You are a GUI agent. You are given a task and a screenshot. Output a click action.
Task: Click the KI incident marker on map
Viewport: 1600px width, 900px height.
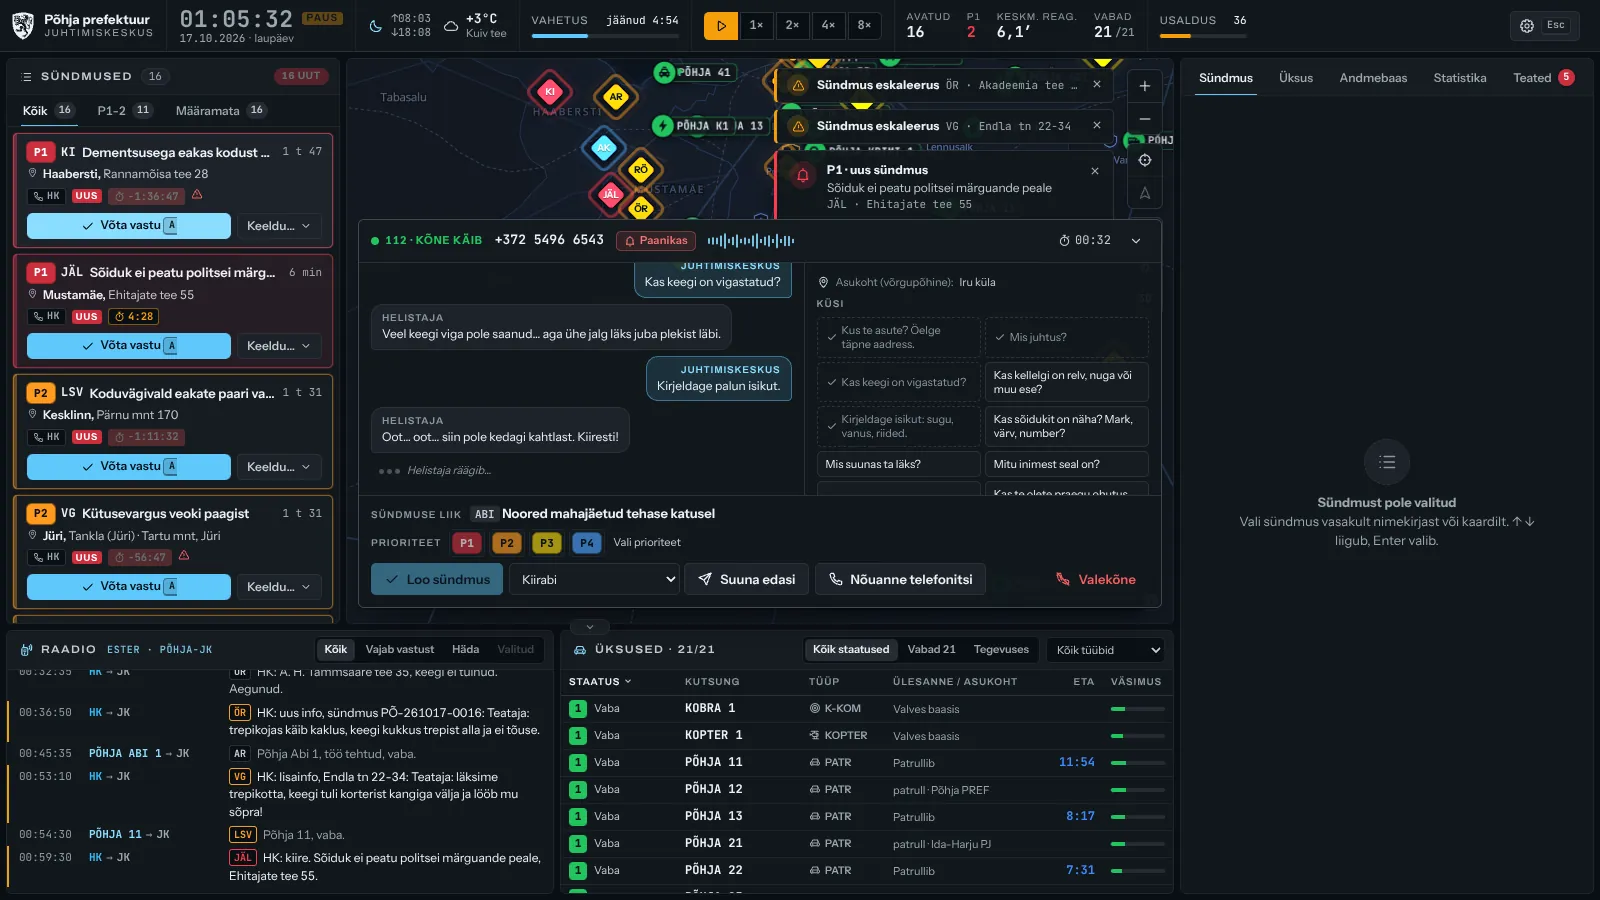pyautogui.click(x=549, y=92)
